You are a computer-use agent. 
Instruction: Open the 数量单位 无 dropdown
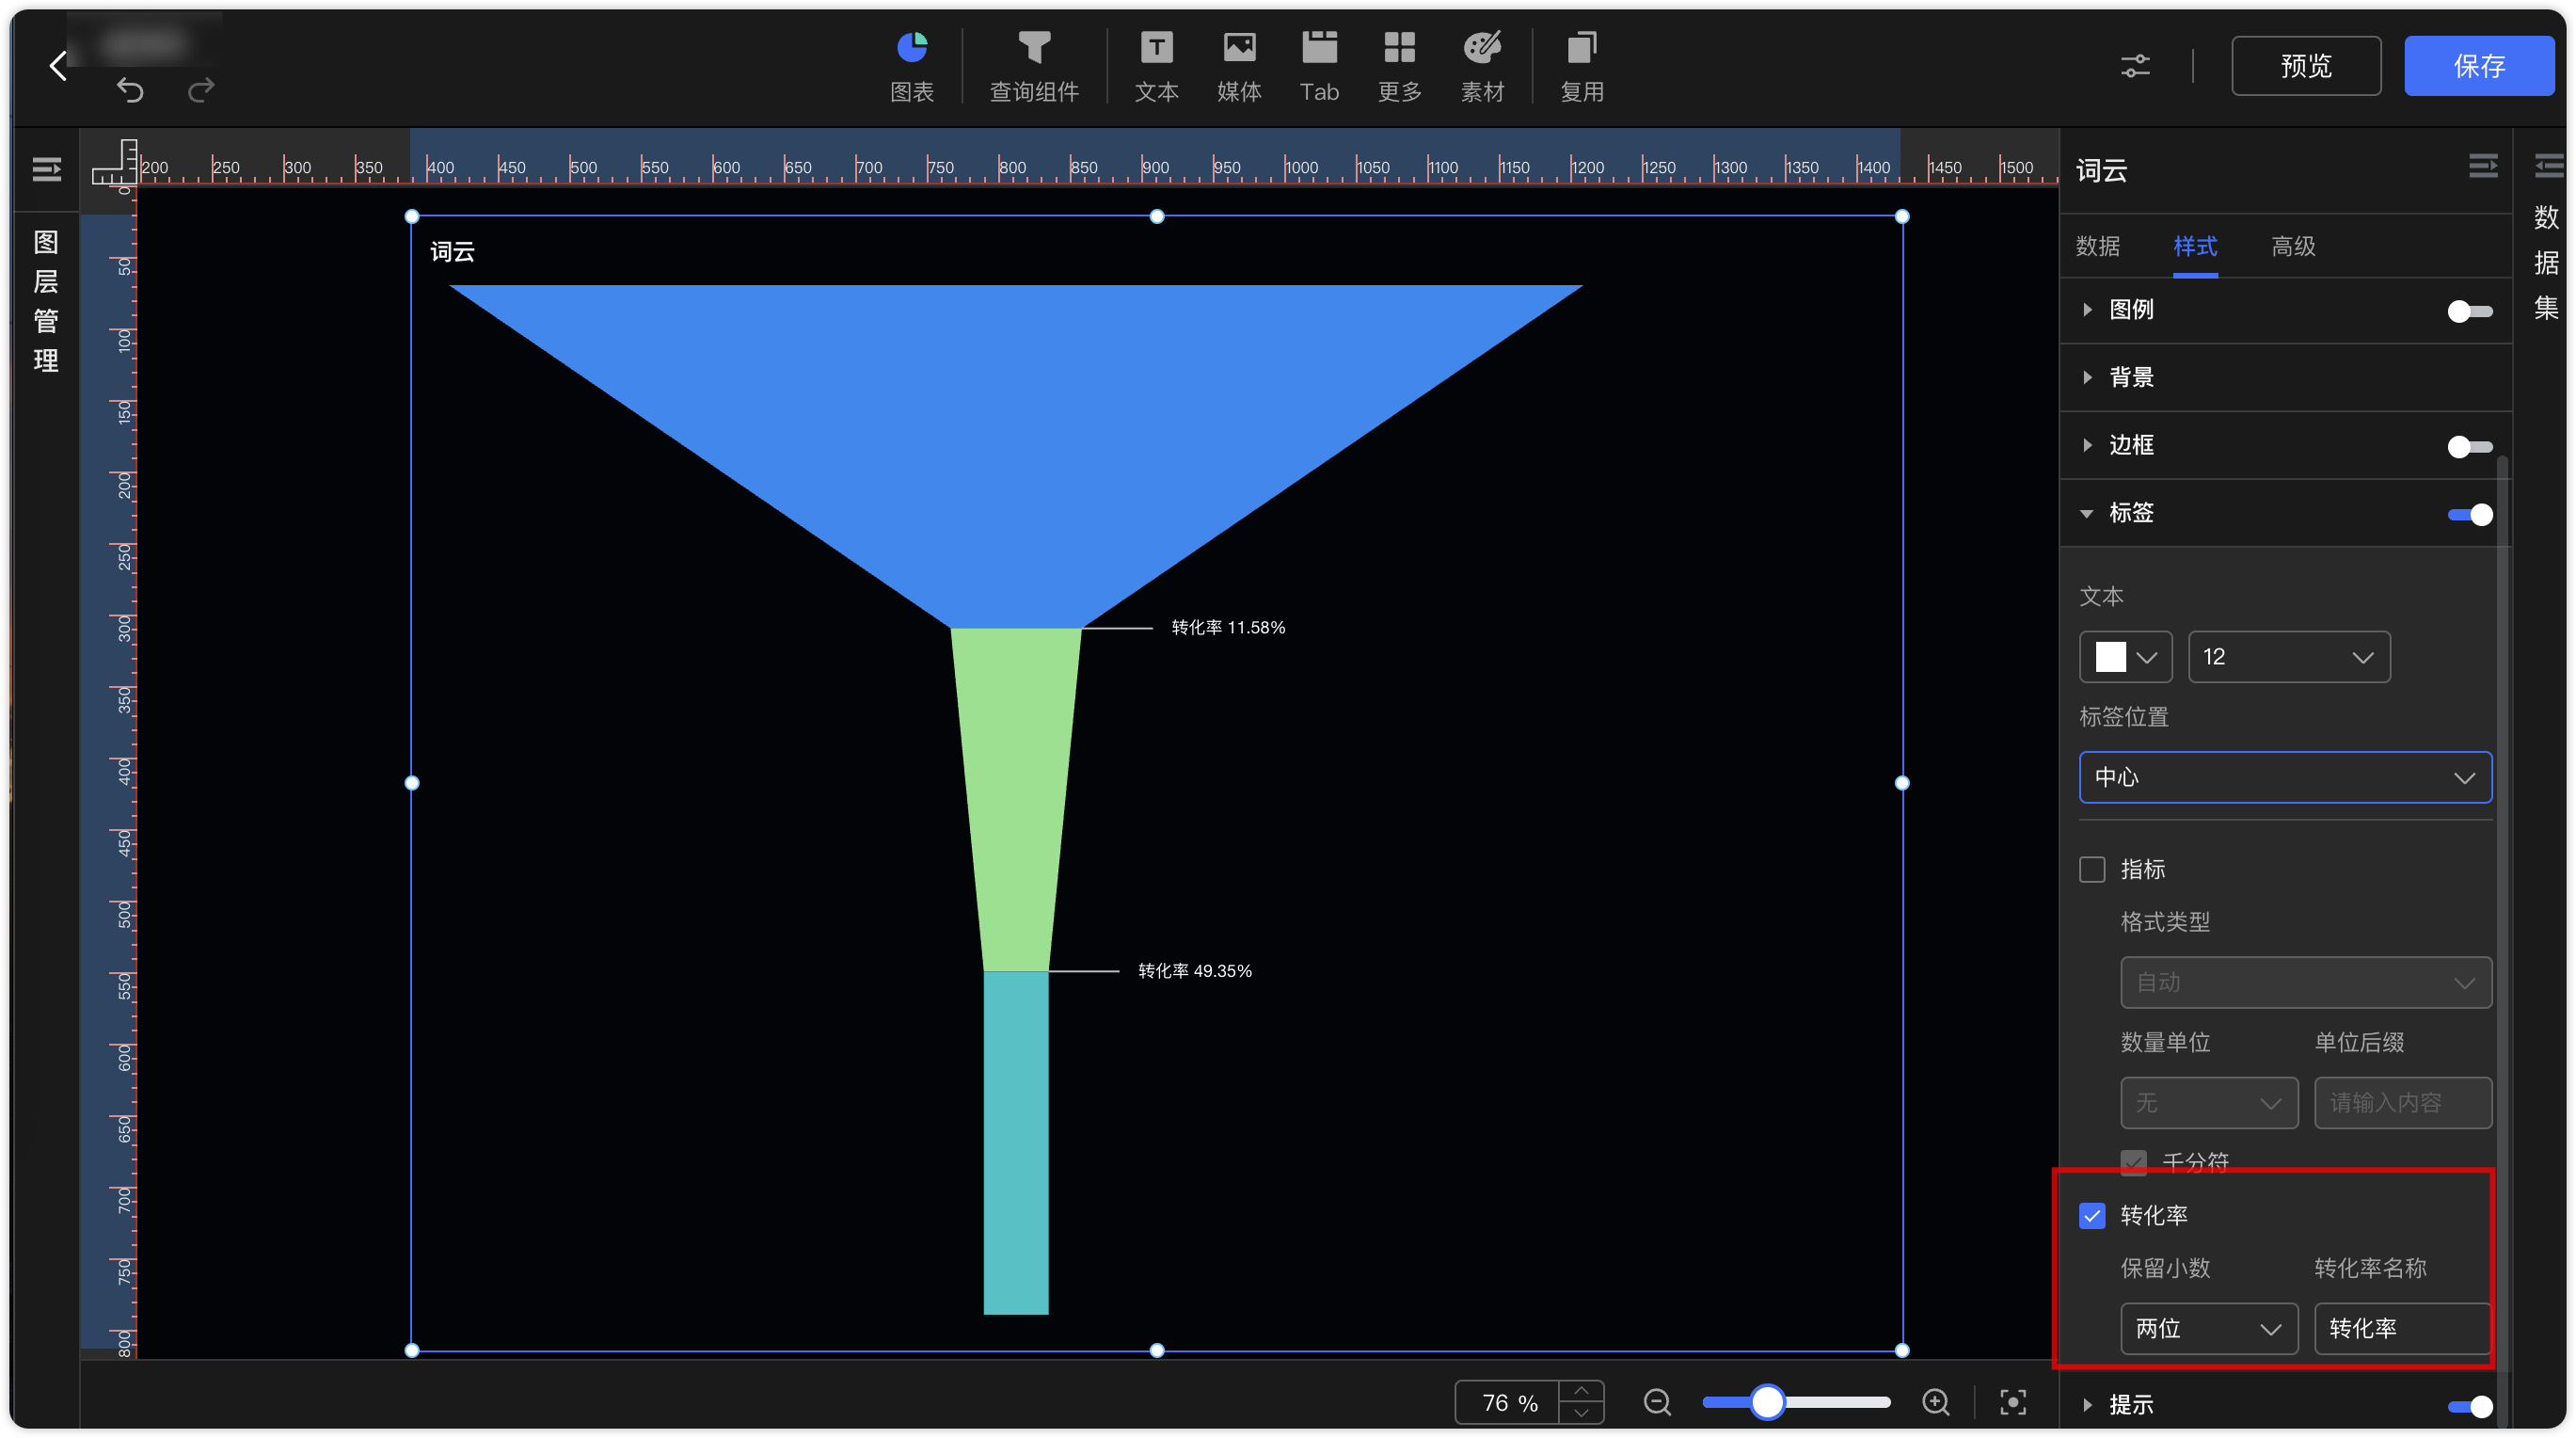tap(2208, 1102)
